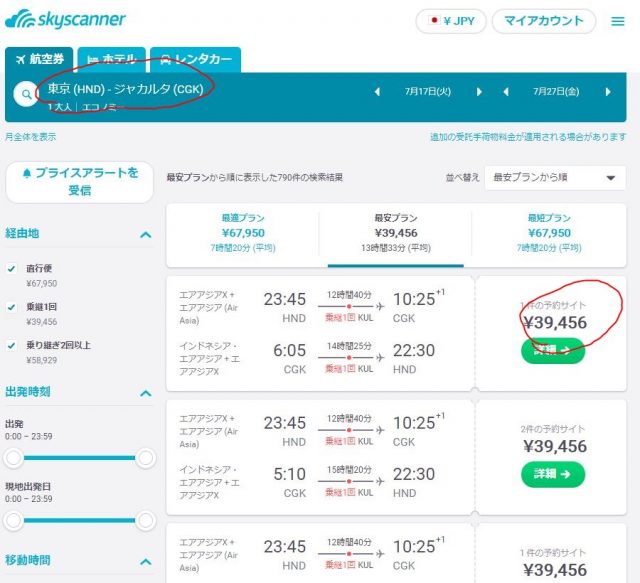This screenshot has height=583, width=640.
Task: Select the 最安プラン ¥39,456 tab
Action: coord(396,233)
